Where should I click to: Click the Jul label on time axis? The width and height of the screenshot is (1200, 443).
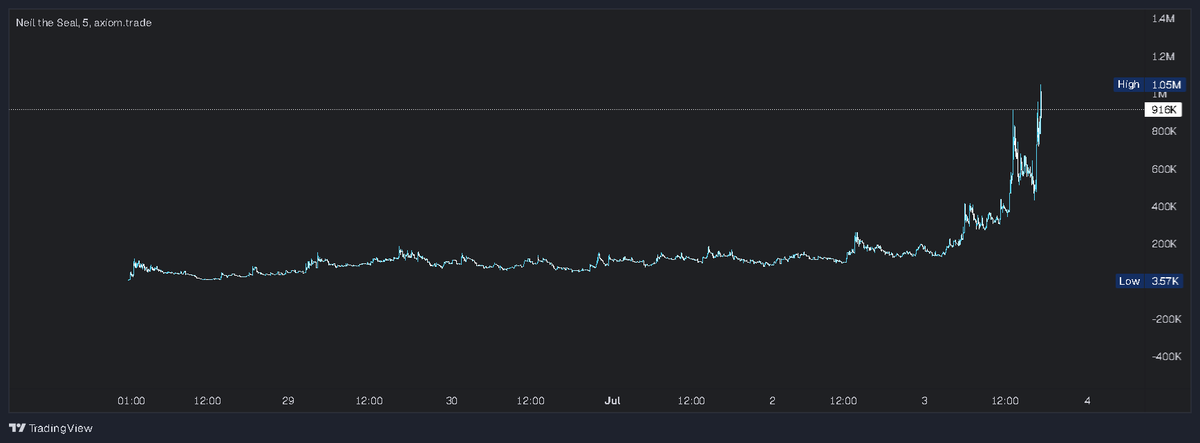click(612, 401)
